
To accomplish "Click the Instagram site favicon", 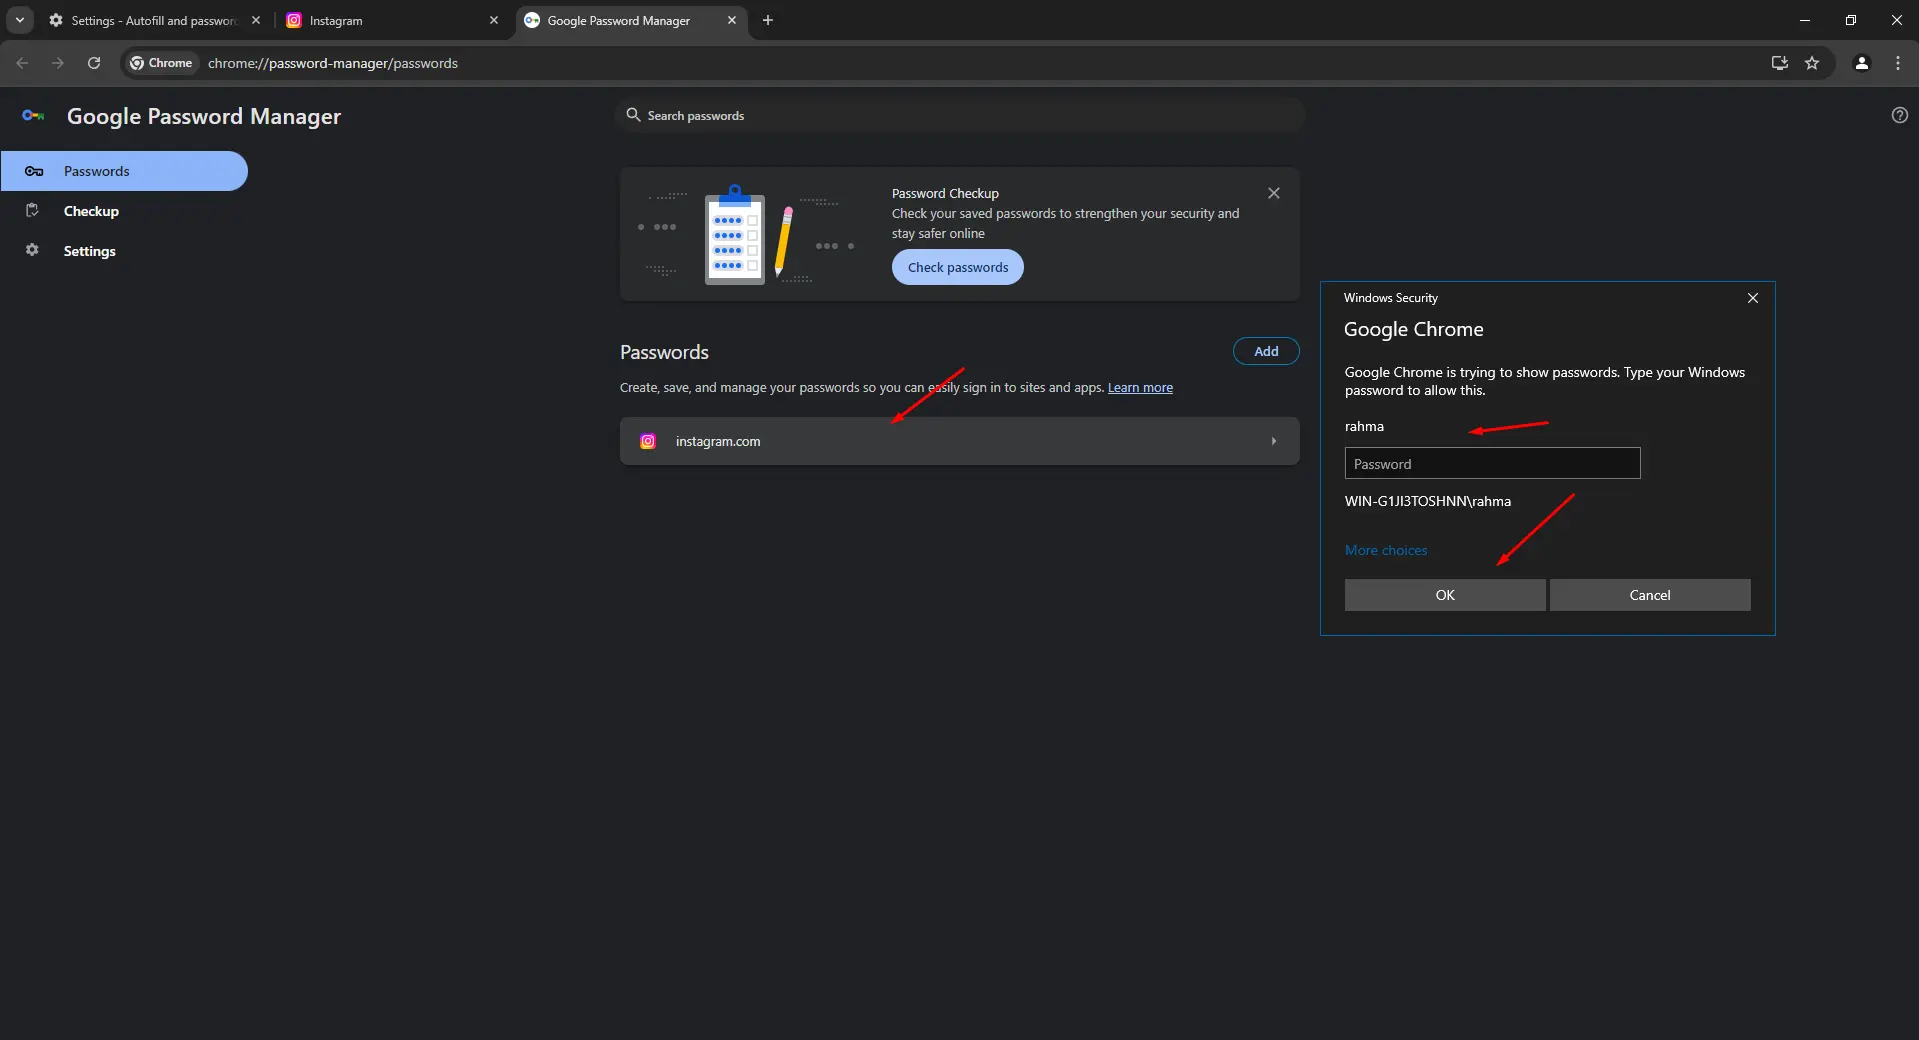I will click(x=648, y=441).
